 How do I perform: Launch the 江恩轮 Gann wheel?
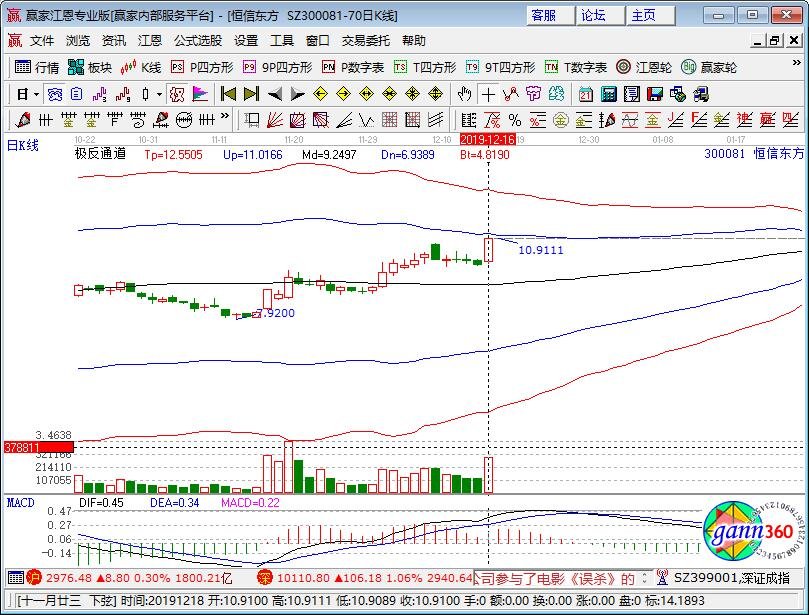[644, 67]
